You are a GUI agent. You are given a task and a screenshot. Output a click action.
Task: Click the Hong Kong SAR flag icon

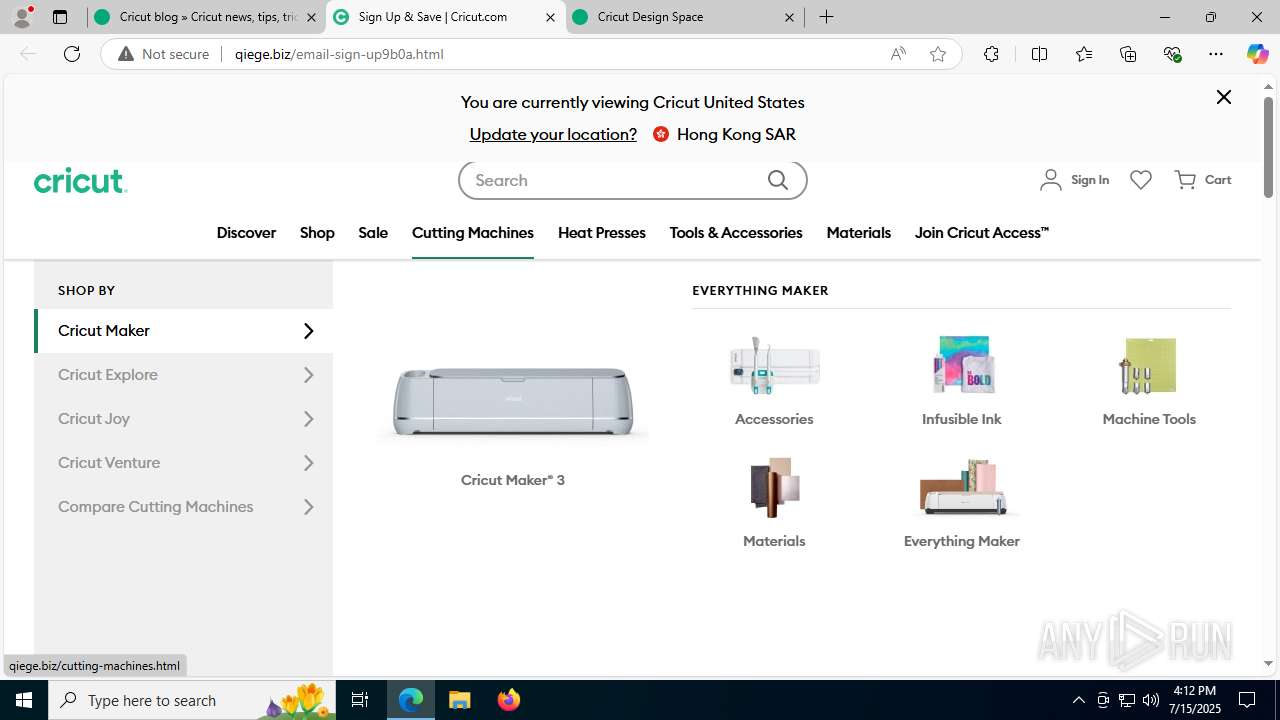(661, 134)
